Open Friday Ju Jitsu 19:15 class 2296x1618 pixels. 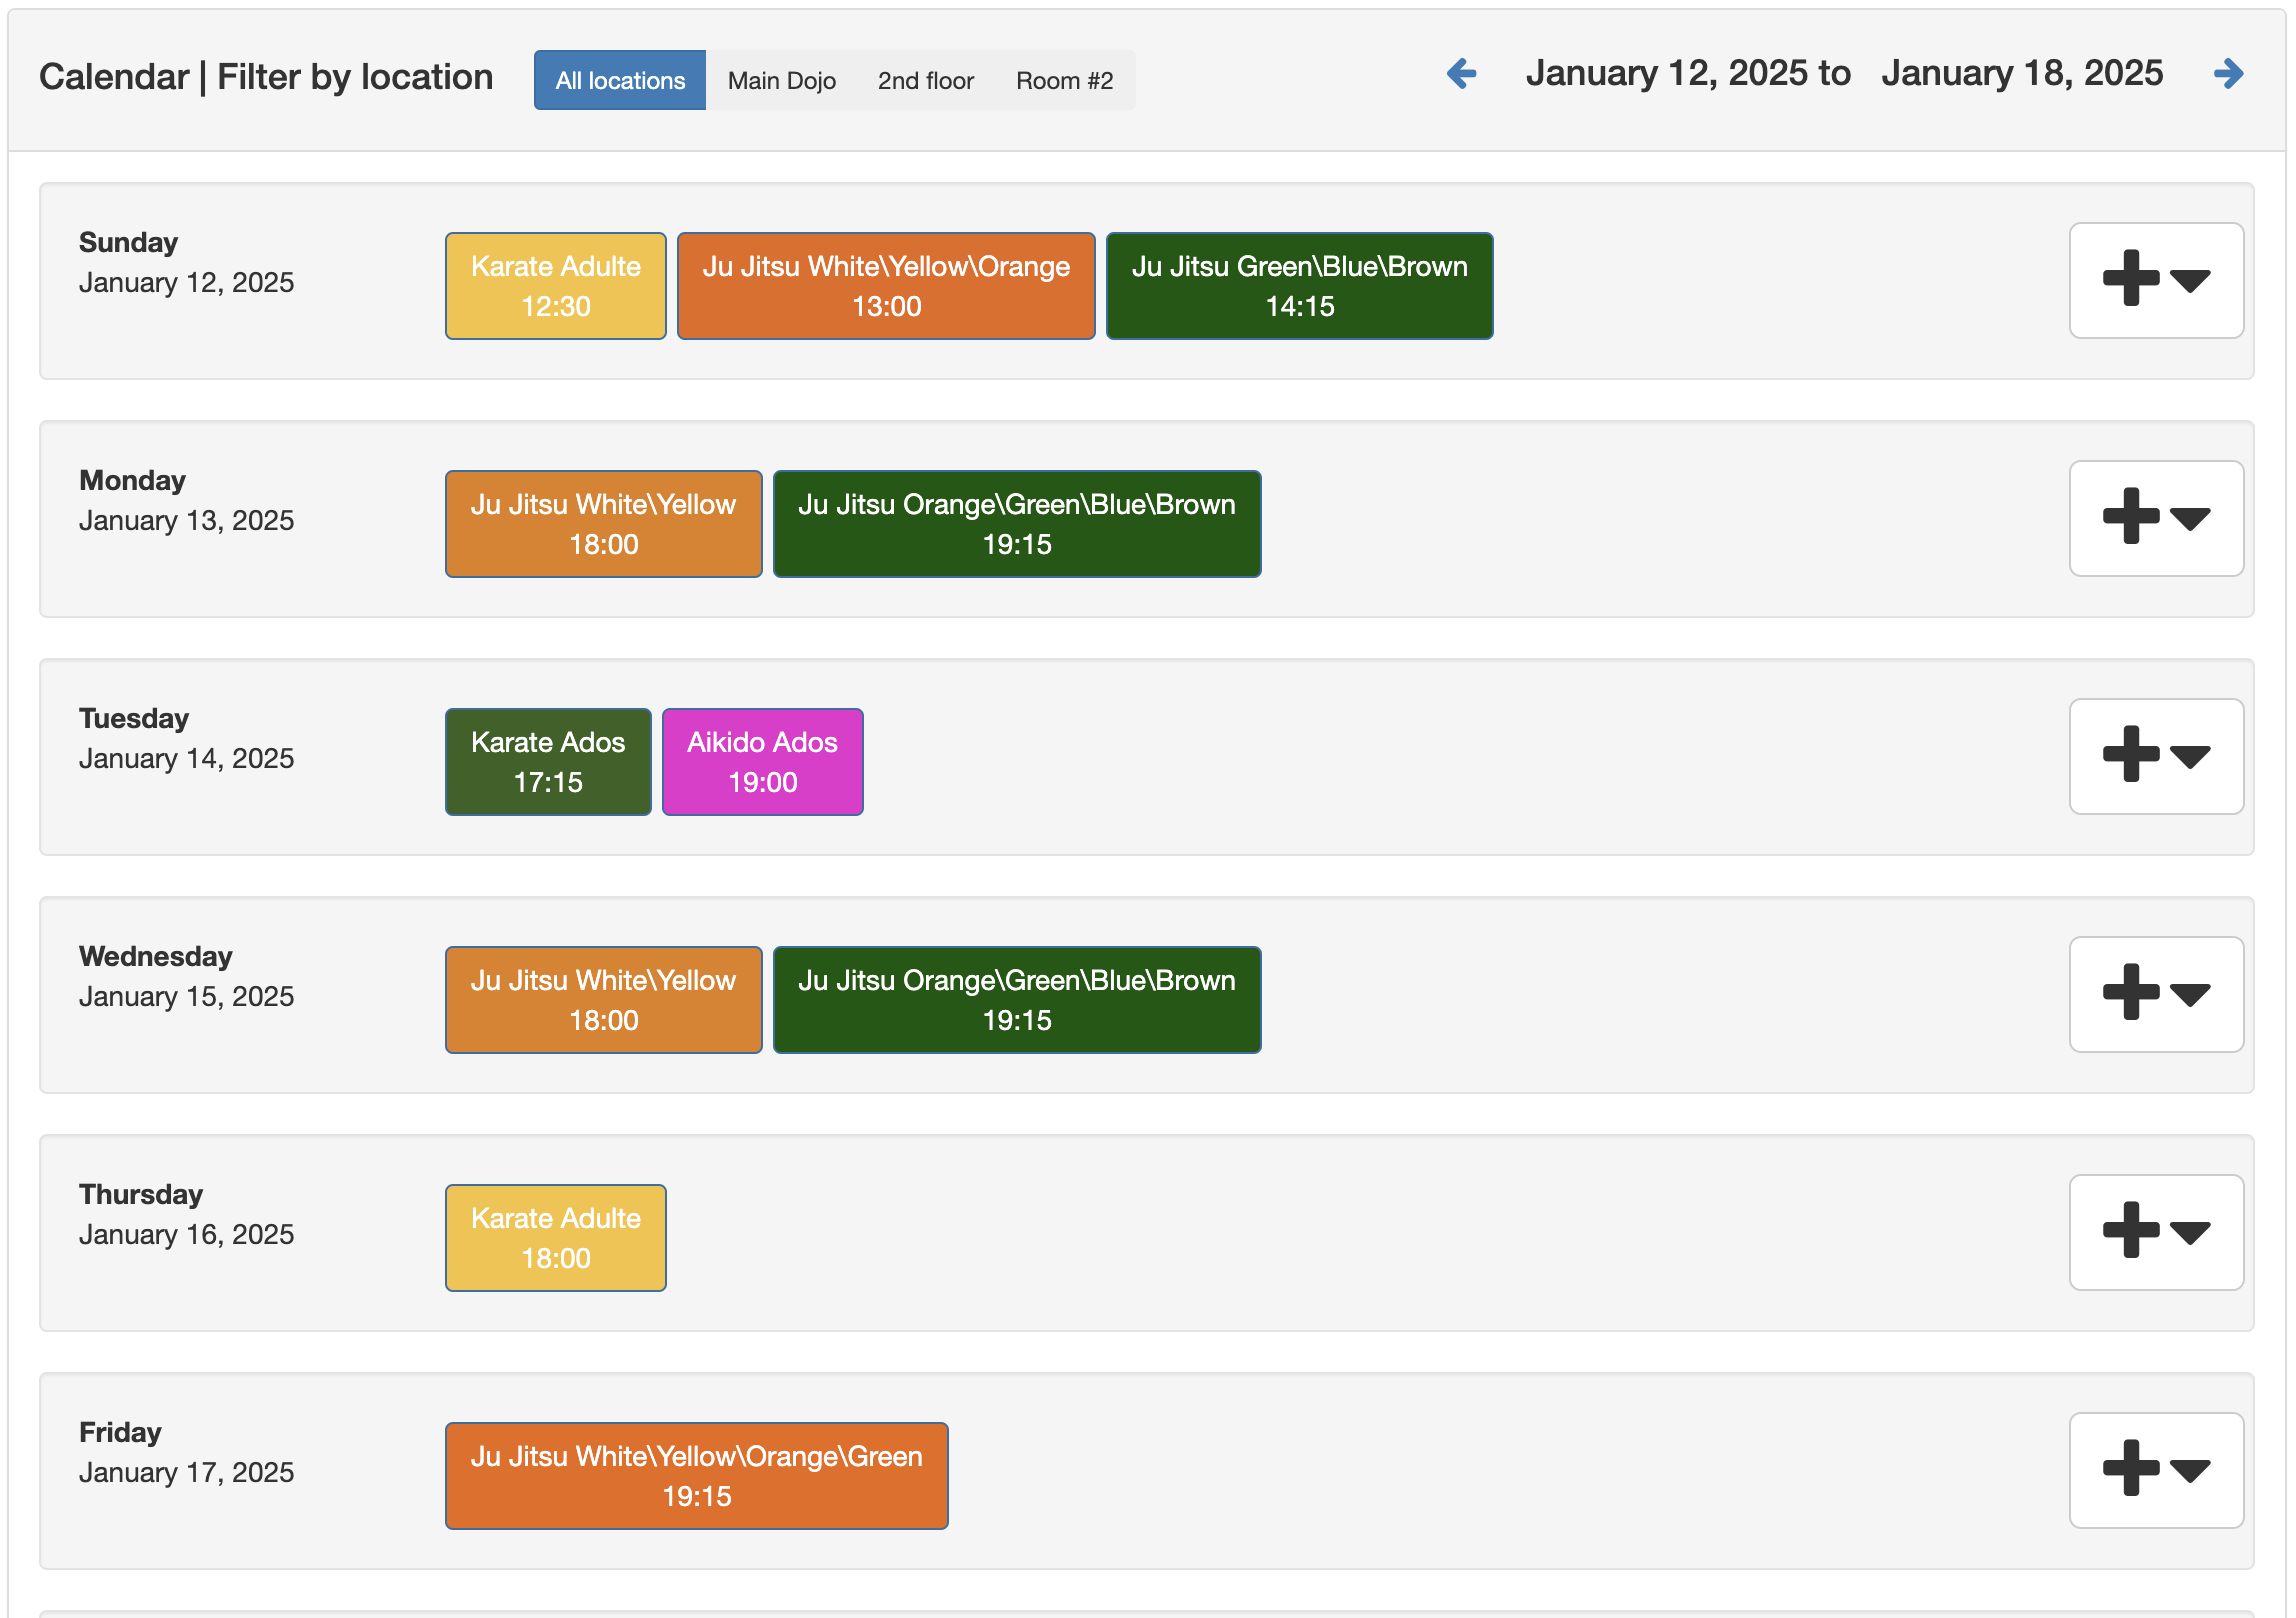coord(696,1476)
